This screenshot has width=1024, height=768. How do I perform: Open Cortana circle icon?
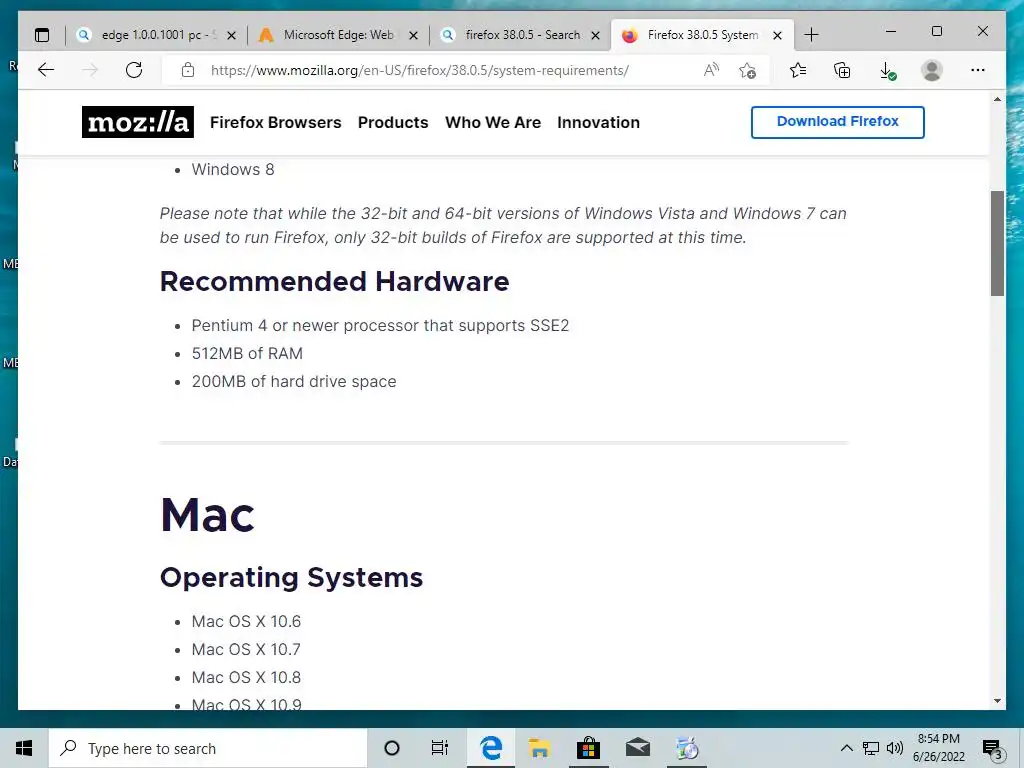tap(392, 748)
